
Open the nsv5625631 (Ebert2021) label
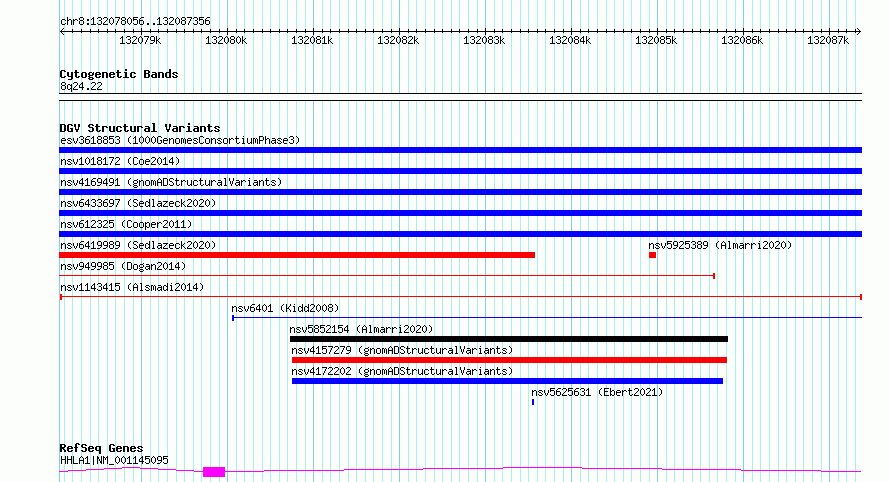597,392
